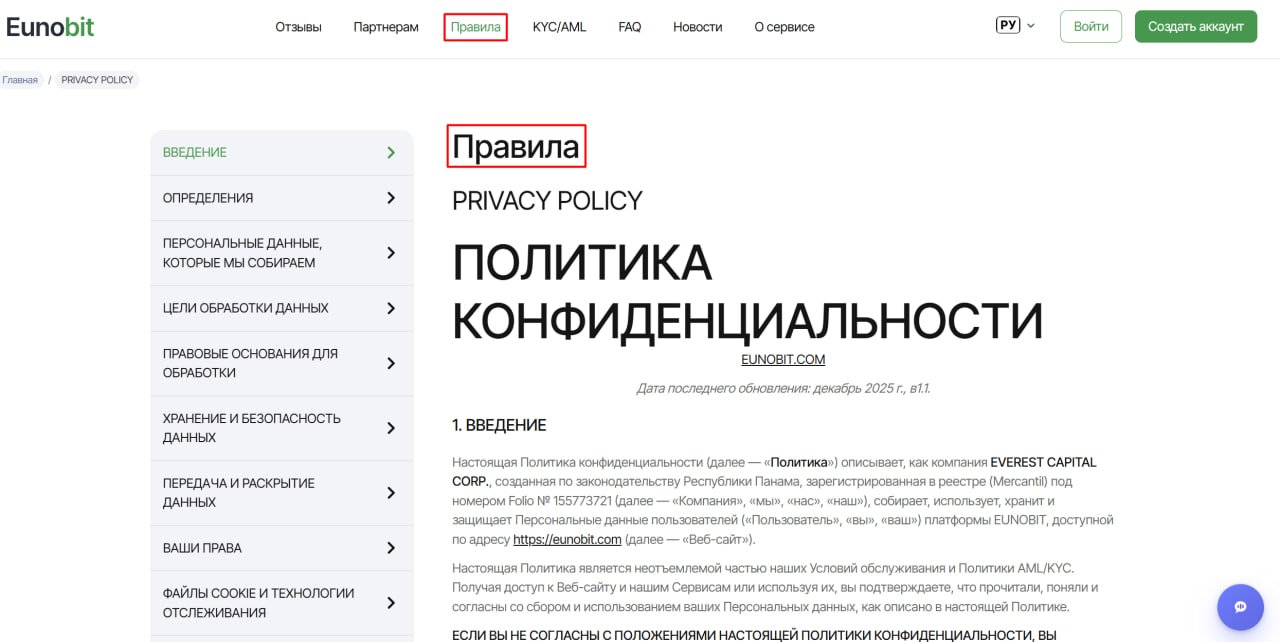Click the Создать аккаунт button
Screen dimensions: 1280x642
1196,26
